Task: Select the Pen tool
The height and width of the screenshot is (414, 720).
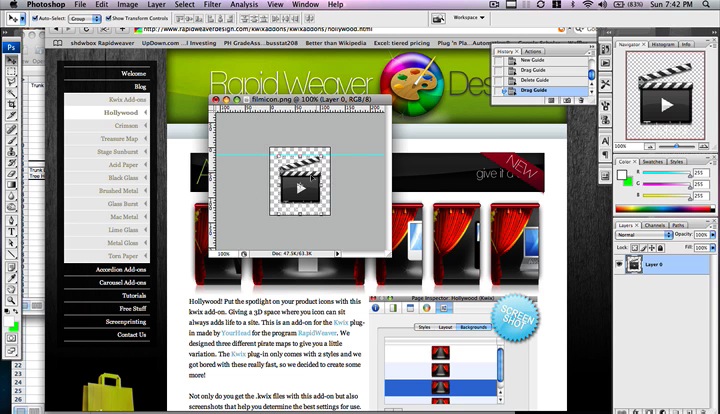Action: click(11, 221)
